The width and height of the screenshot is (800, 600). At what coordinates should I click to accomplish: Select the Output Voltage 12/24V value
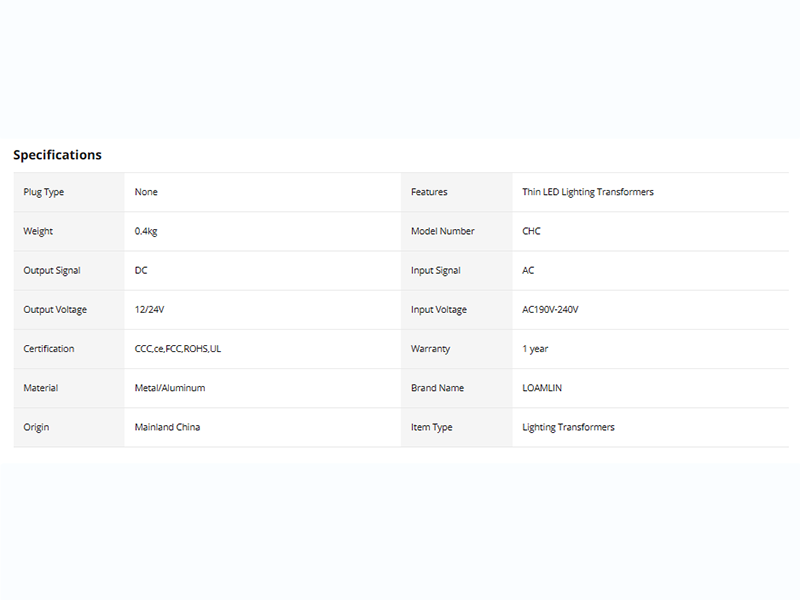[x=149, y=310]
